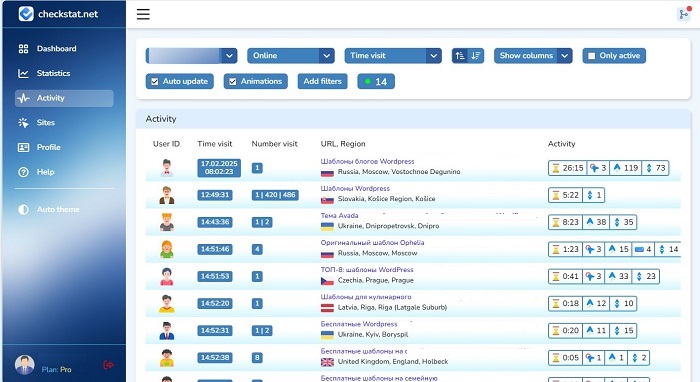Open the hamburger menu

(143, 14)
